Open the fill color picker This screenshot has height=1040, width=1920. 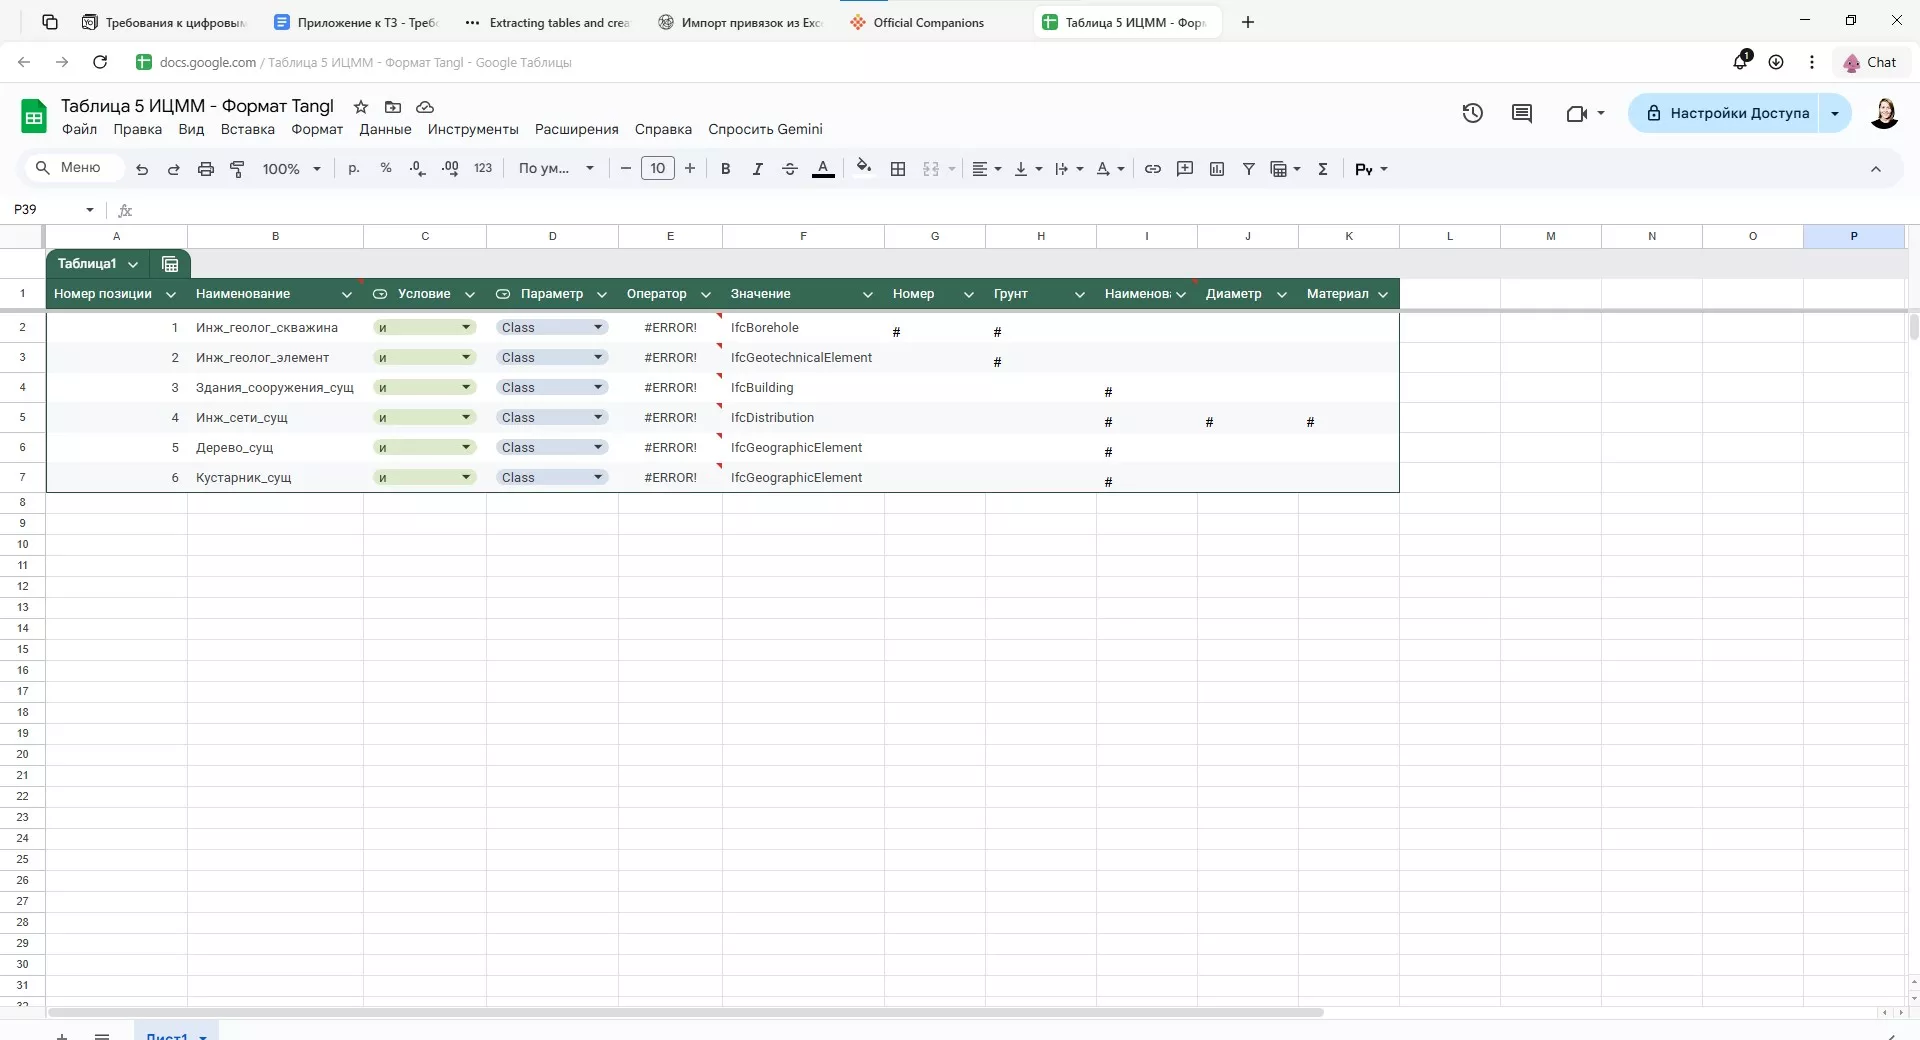tap(864, 169)
